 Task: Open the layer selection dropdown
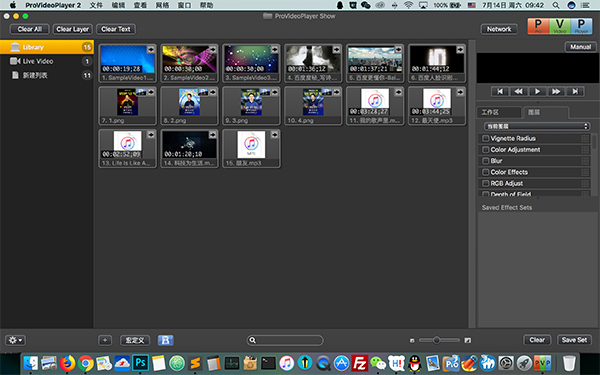pyautogui.click(x=537, y=126)
